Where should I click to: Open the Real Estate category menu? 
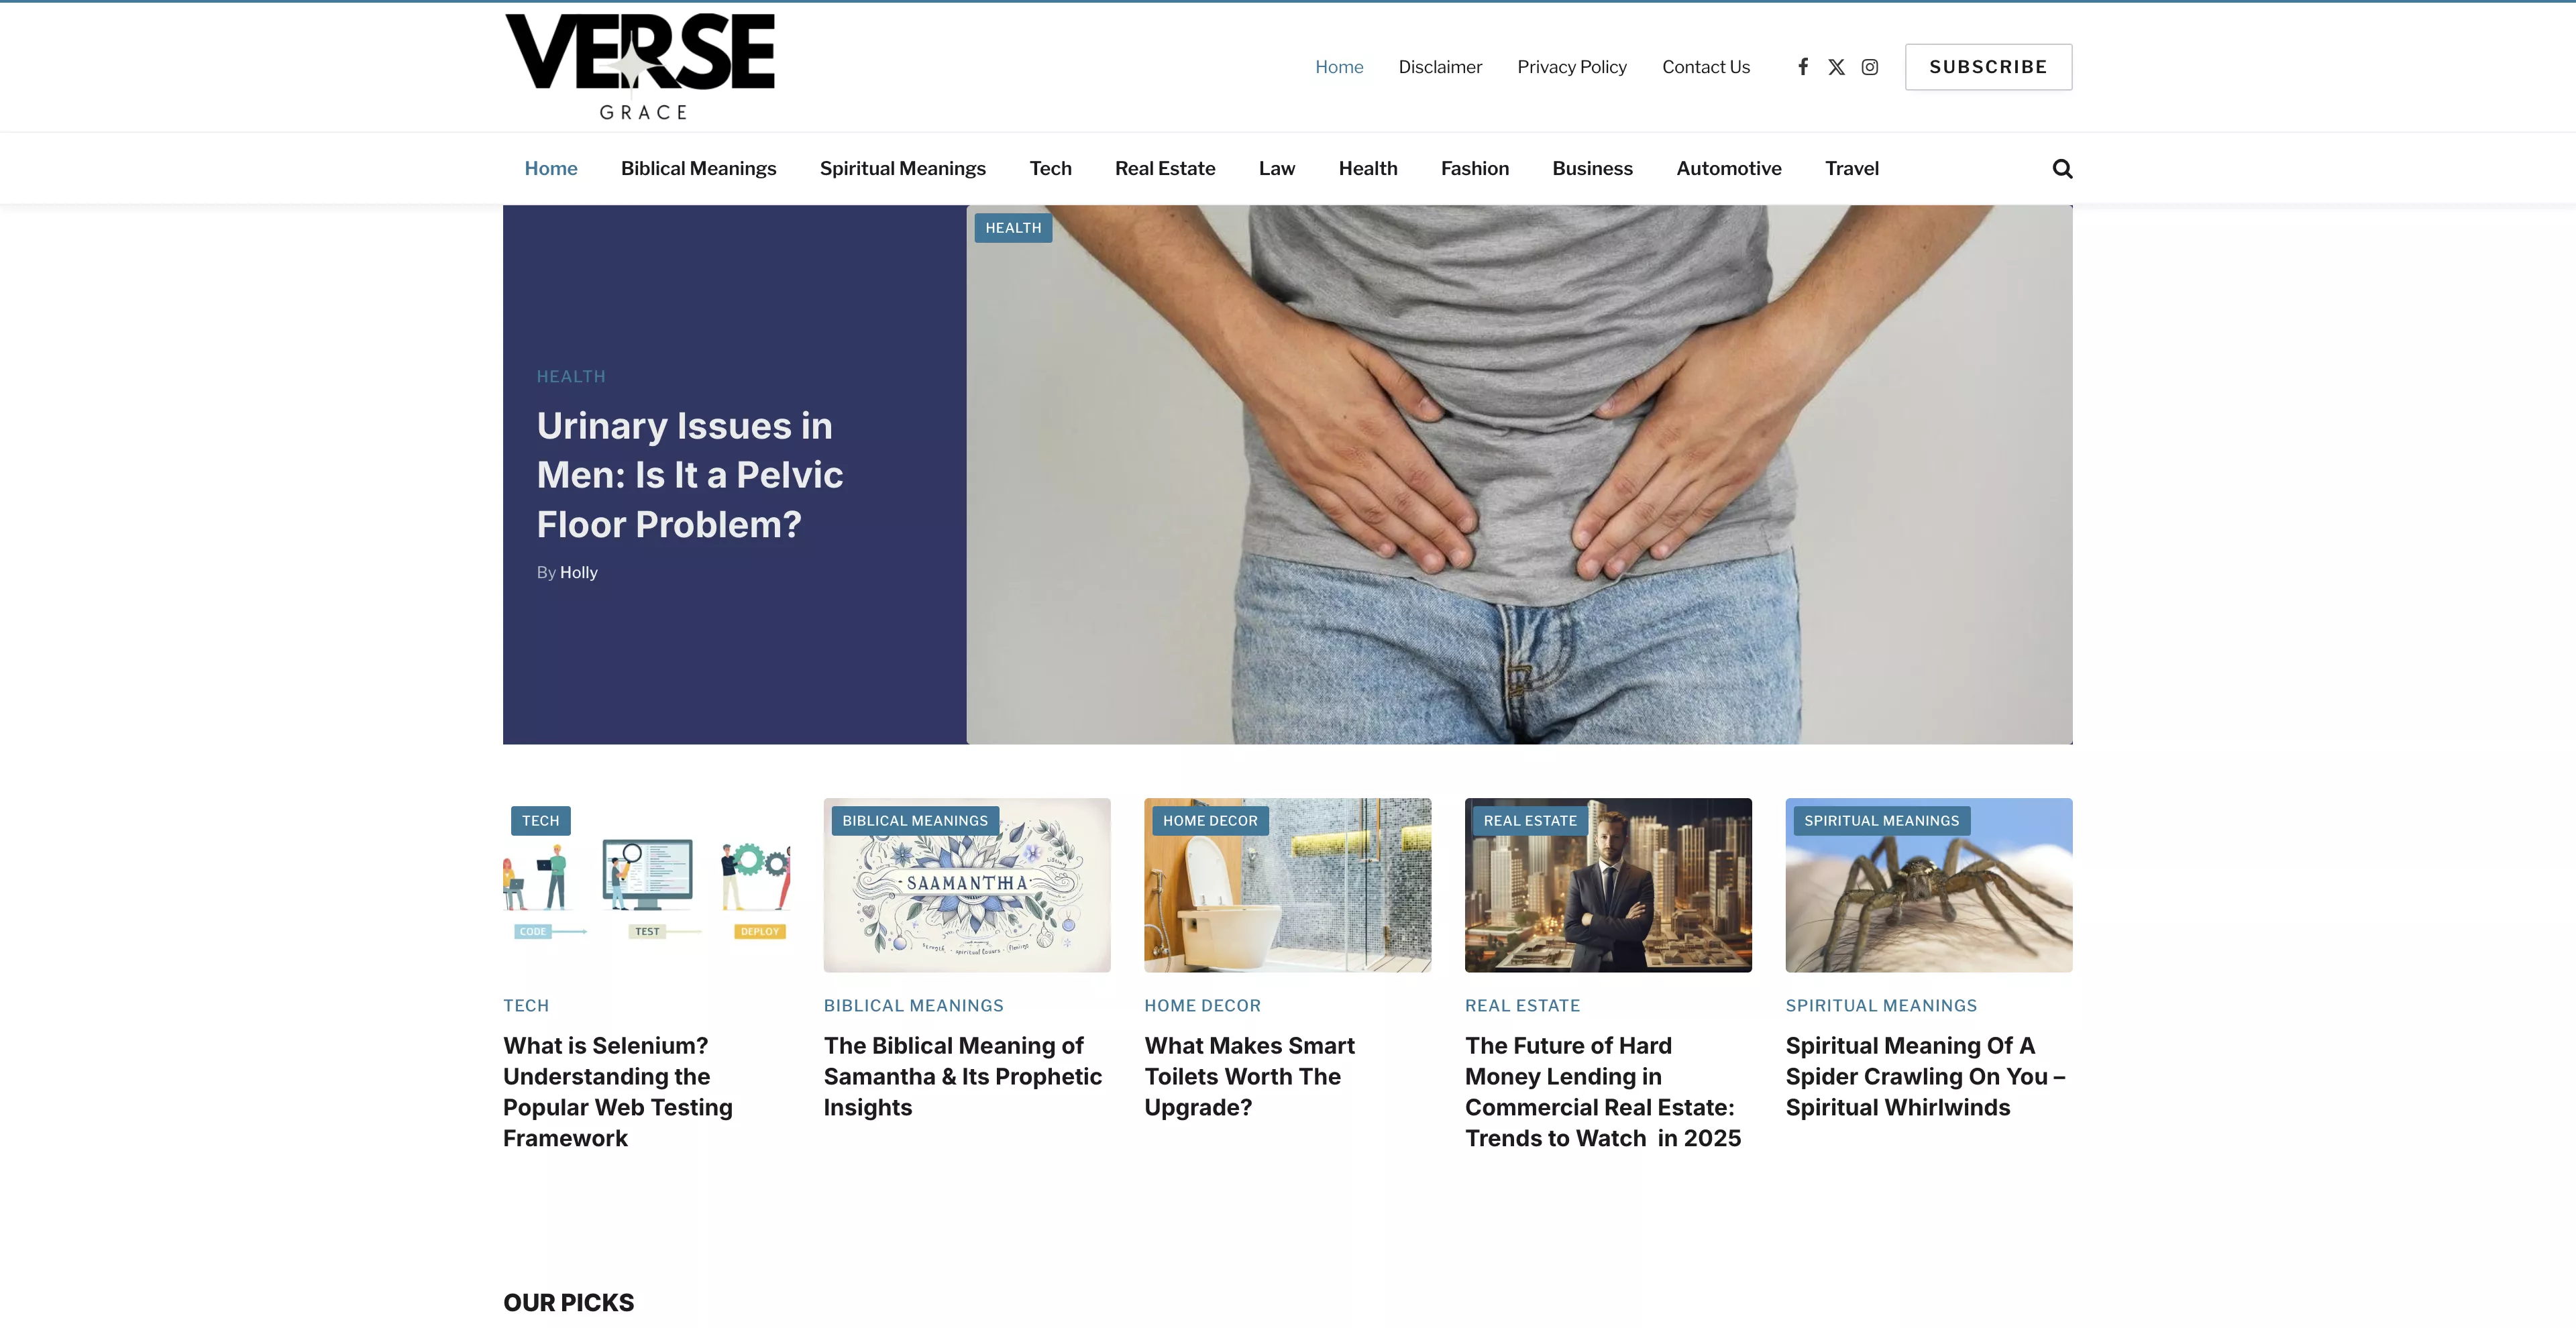pyautogui.click(x=1165, y=169)
